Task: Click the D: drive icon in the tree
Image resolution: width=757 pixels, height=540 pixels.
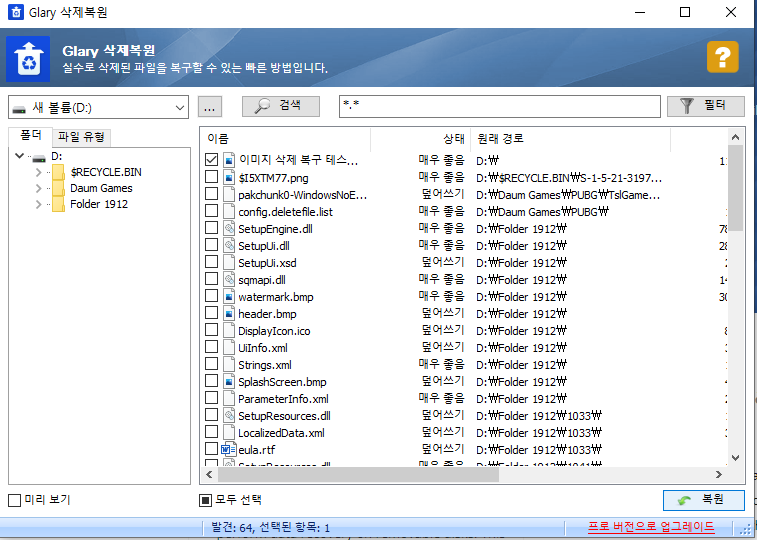Action: pos(39,157)
